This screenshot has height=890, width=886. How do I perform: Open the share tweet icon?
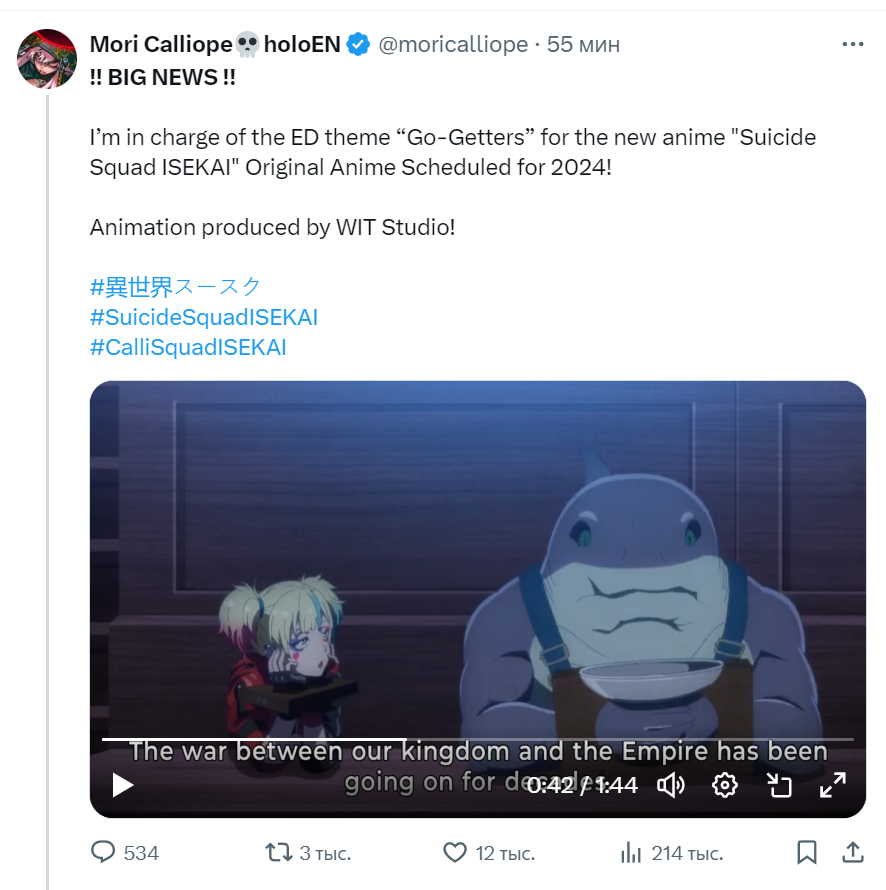(x=853, y=853)
